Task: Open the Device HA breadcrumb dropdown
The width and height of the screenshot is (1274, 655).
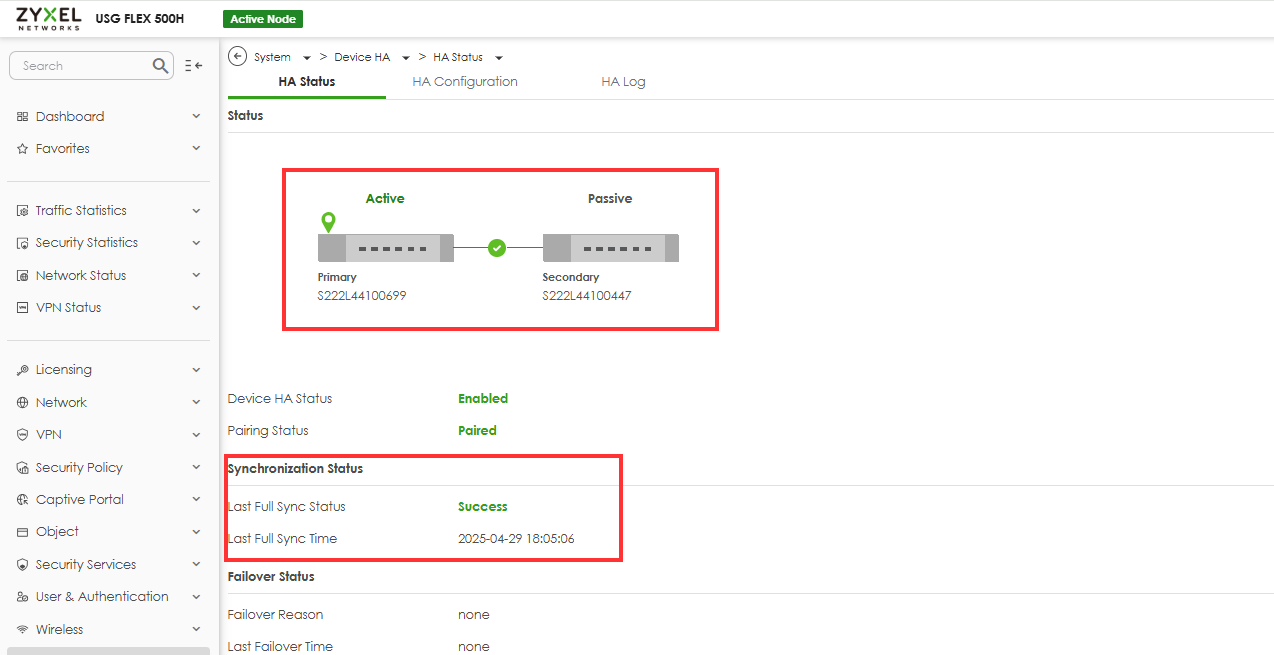Action: coord(406,58)
